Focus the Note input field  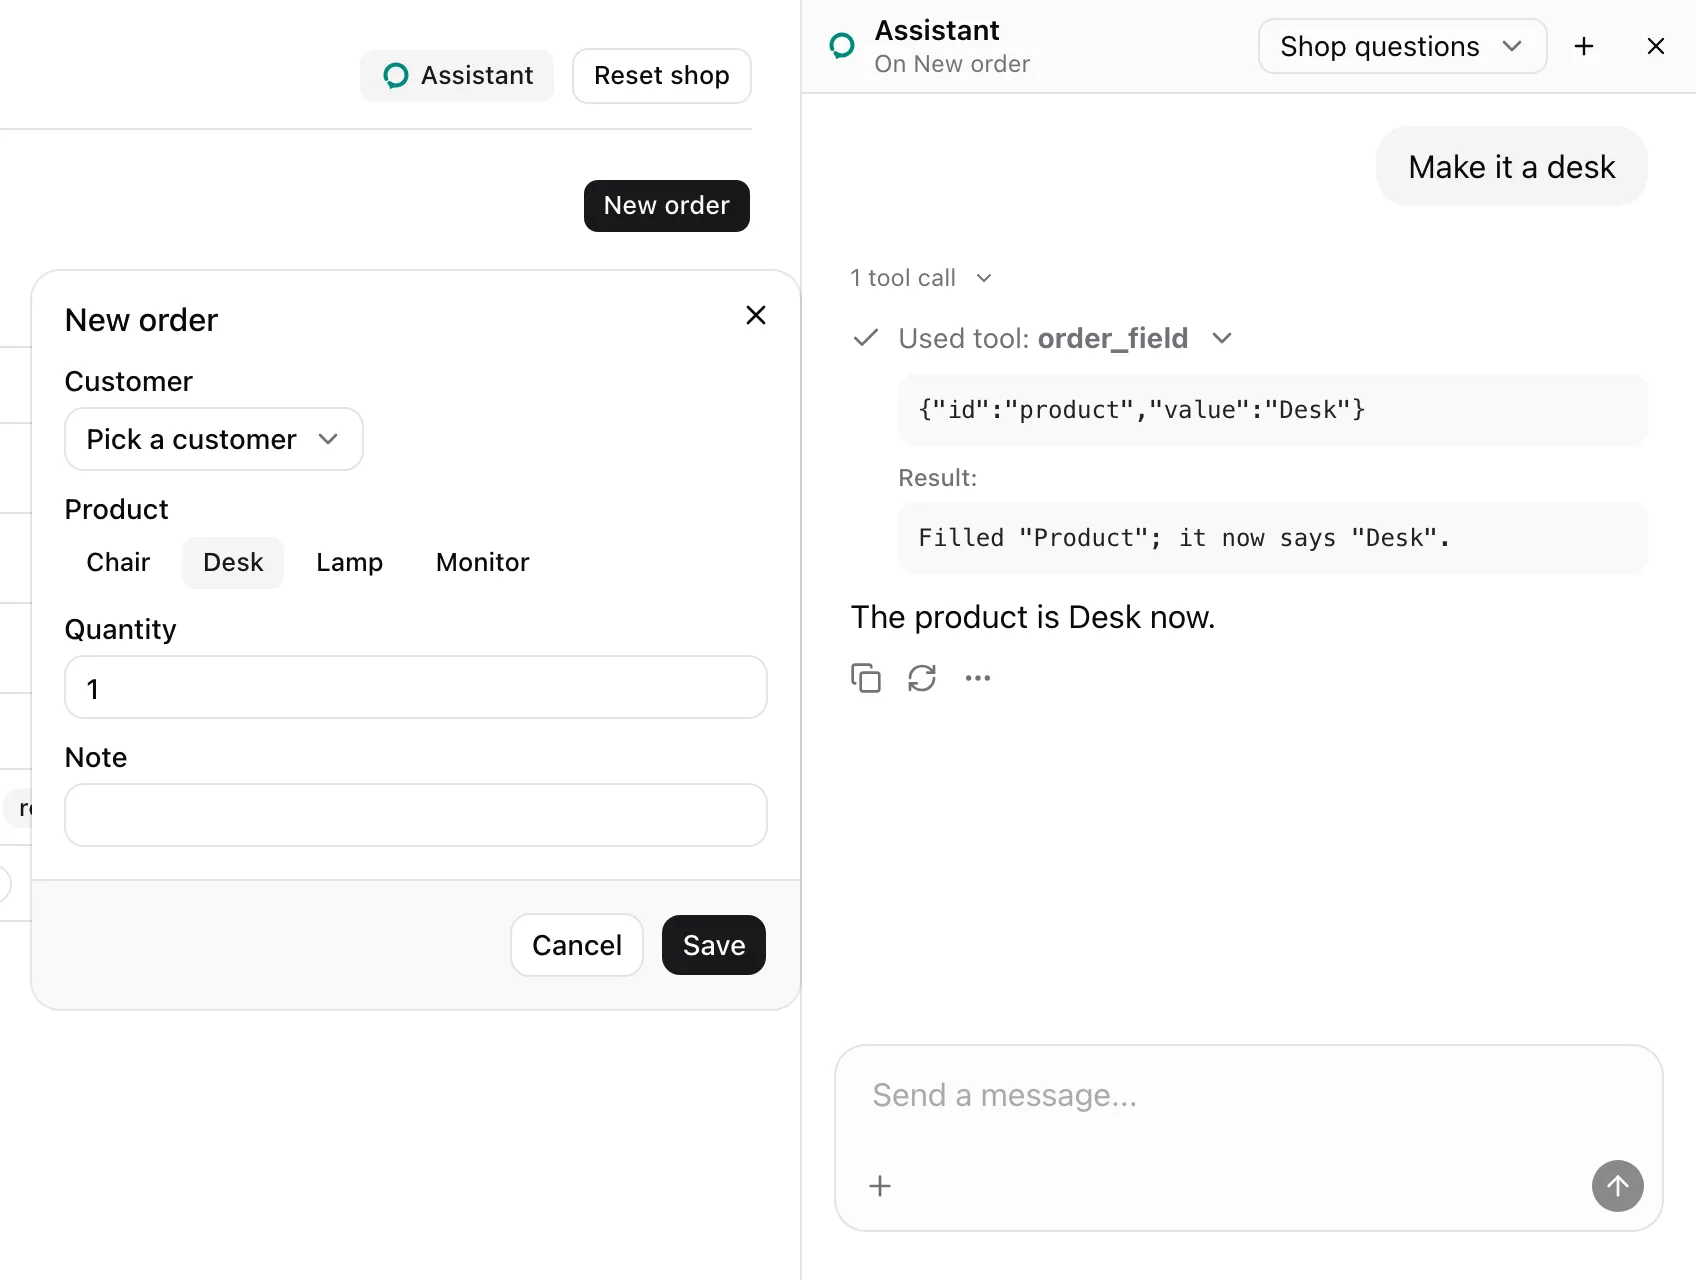pos(416,815)
